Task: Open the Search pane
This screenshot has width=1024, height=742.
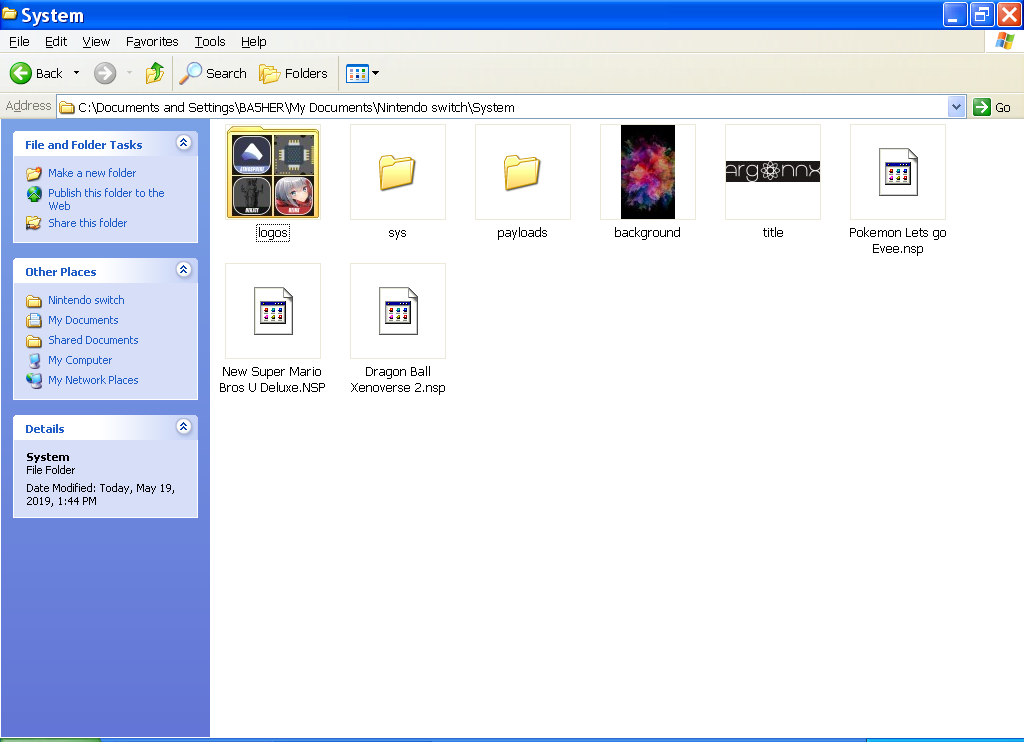Action: [x=213, y=73]
